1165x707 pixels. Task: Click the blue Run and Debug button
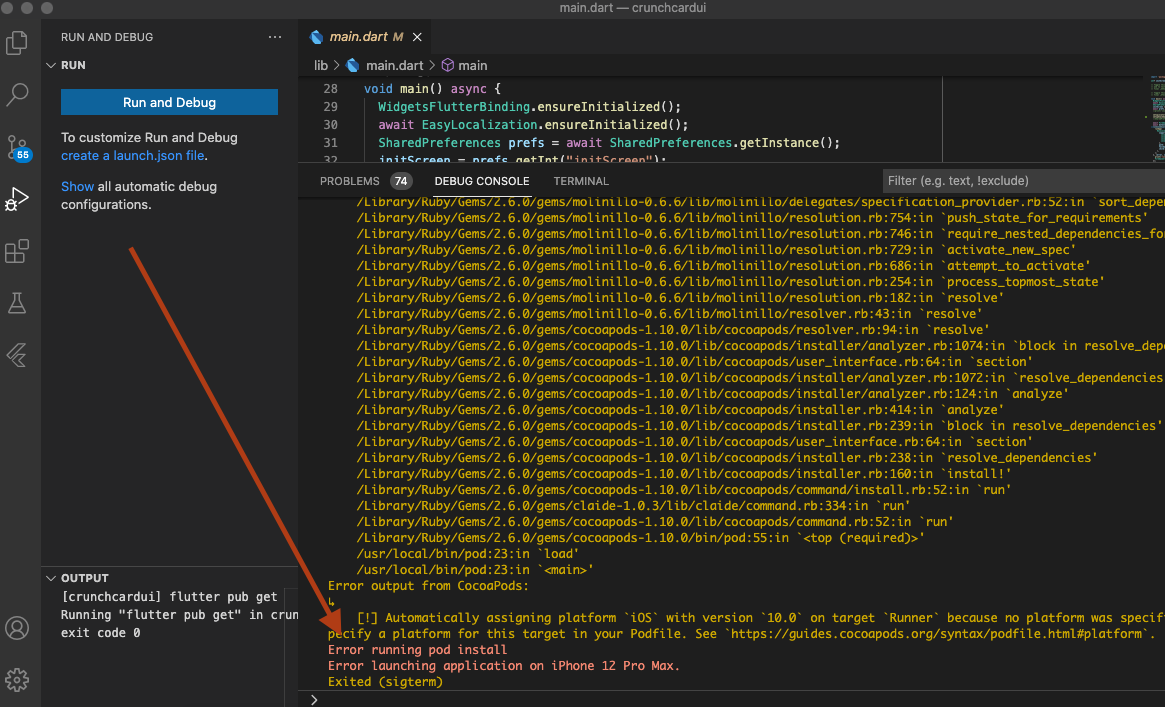[169, 102]
